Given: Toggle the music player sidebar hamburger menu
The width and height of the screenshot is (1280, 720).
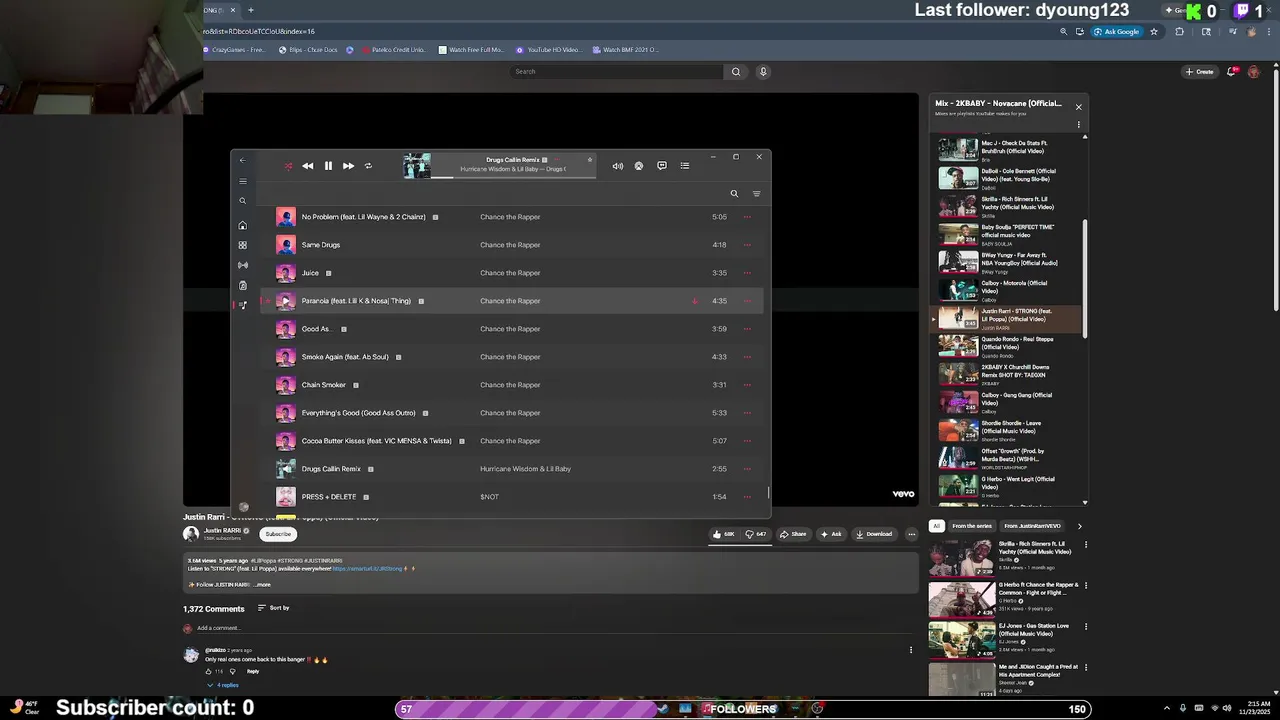Looking at the screenshot, I should (x=242, y=181).
